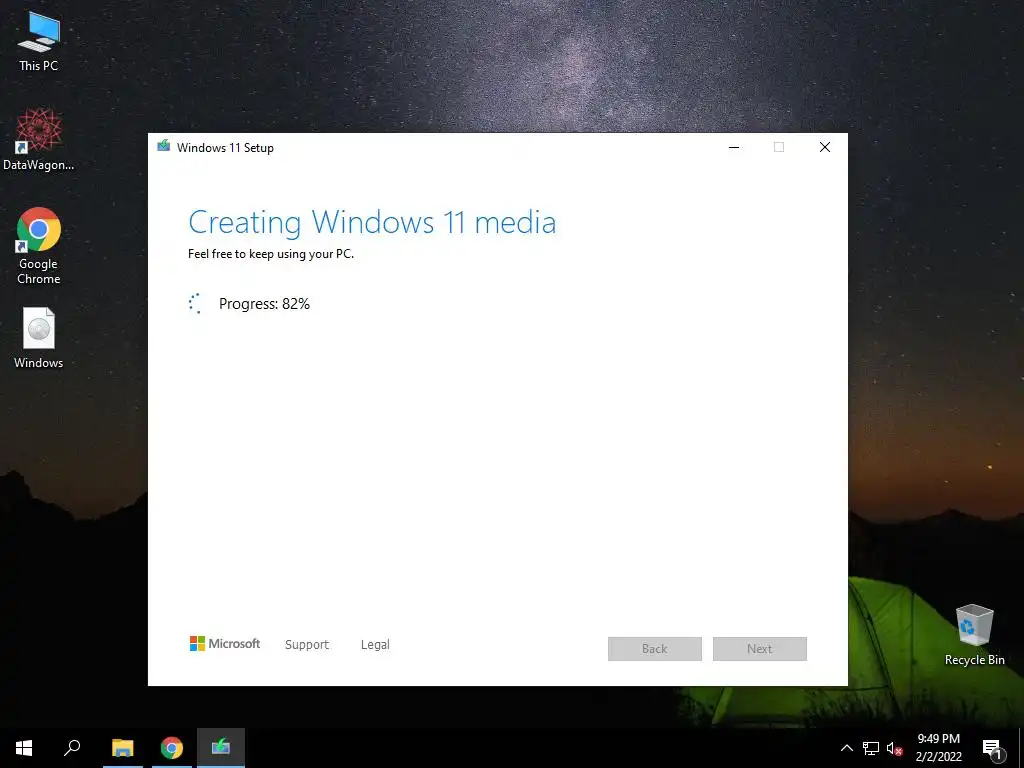This screenshot has width=1024, height=768.
Task: Click 'Feel free to keep using your PC' text
Action: (271, 254)
